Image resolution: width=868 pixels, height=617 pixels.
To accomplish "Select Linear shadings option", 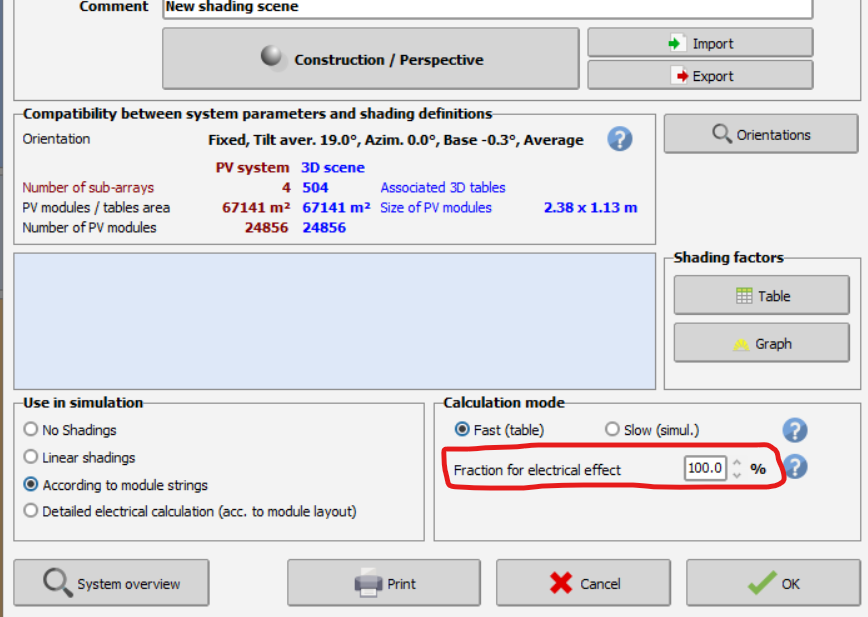I will 32,457.
